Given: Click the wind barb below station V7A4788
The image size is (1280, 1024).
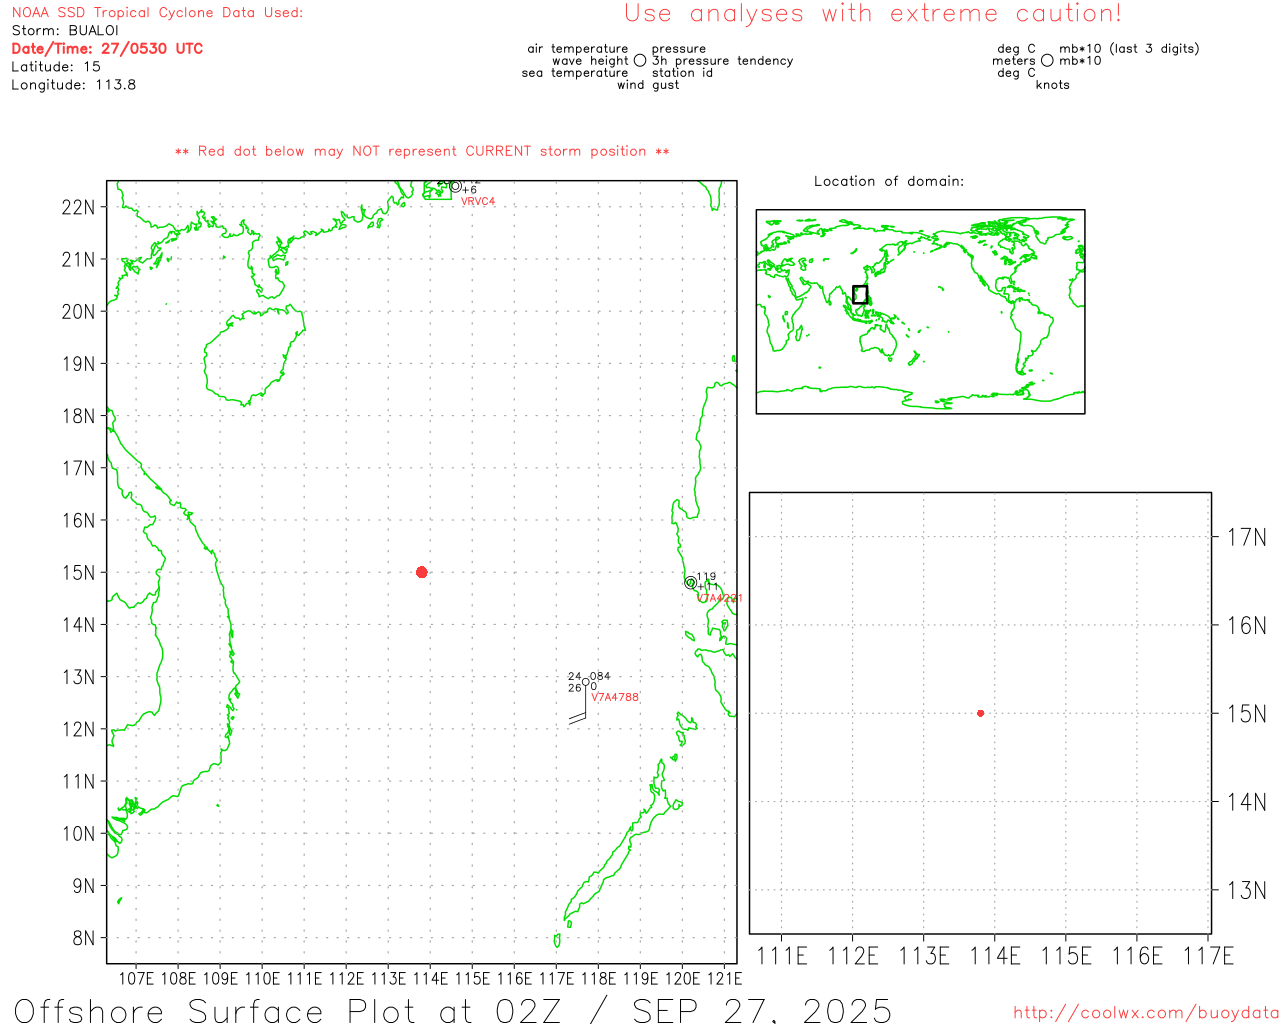Looking at the screenshot, I should [578, 706].
